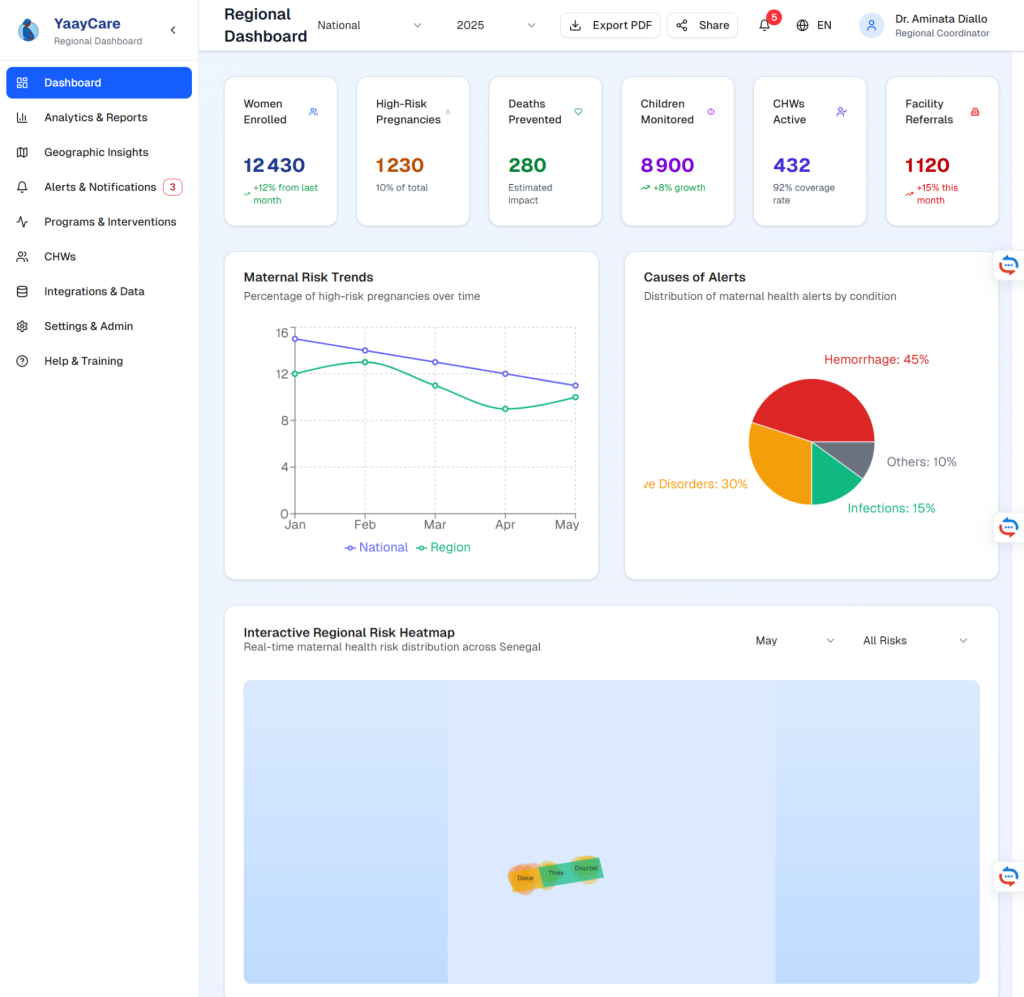Click the Facility Referrals card icon
This screenshot has height=997, width=1024.
[x=975, y=112]
